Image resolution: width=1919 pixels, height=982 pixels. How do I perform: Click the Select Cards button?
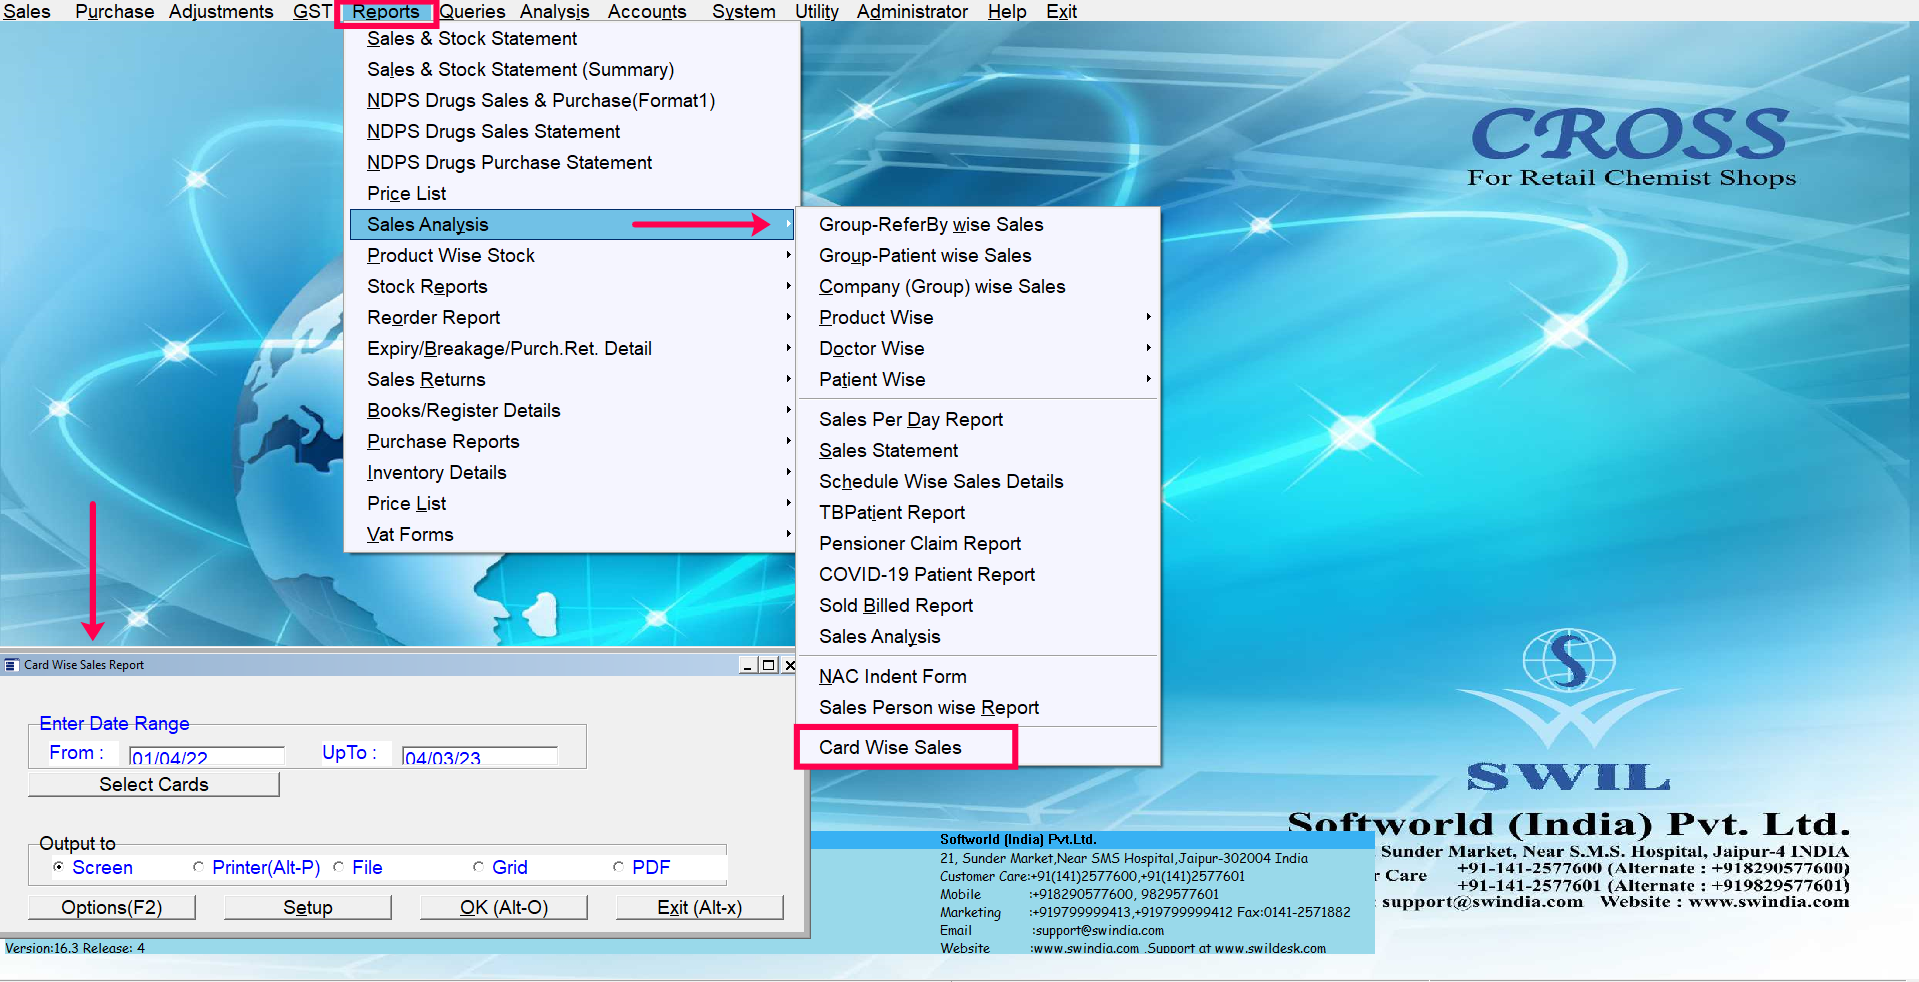(x=154, y=785)
